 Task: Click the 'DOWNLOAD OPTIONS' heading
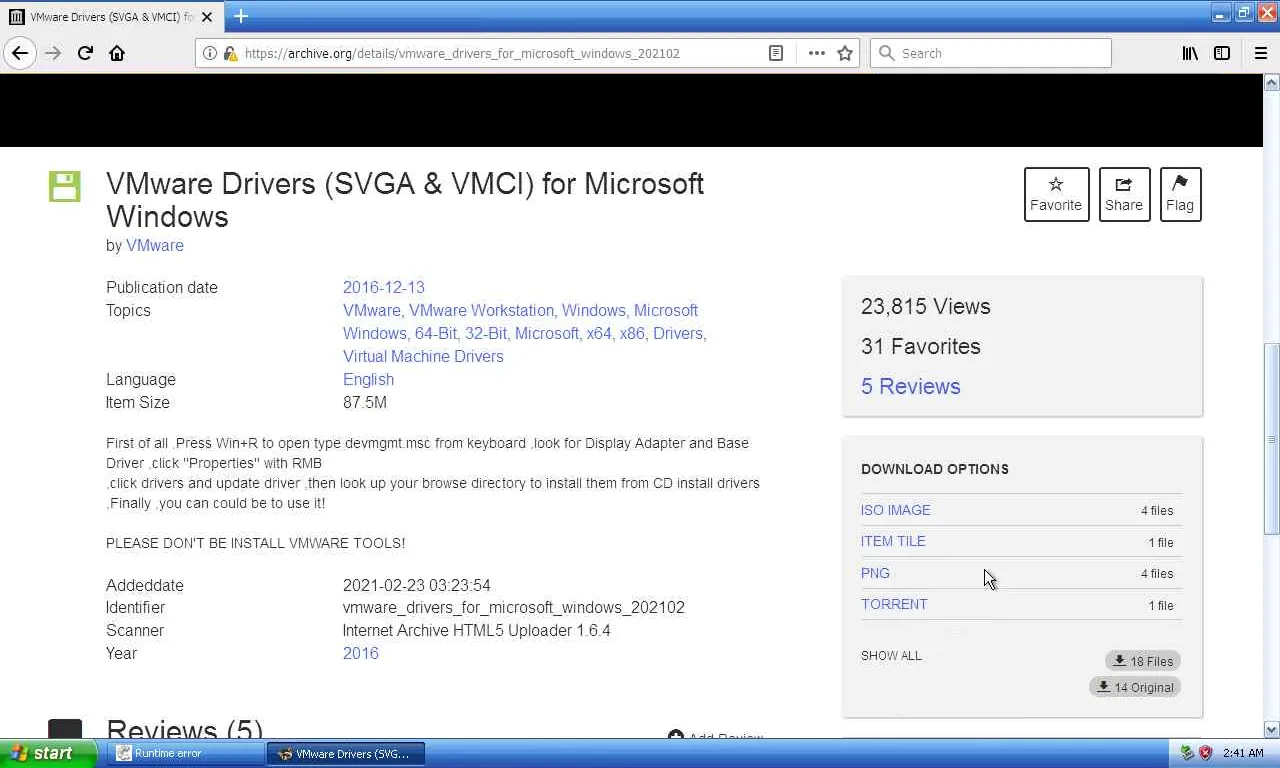pos(935,469)
